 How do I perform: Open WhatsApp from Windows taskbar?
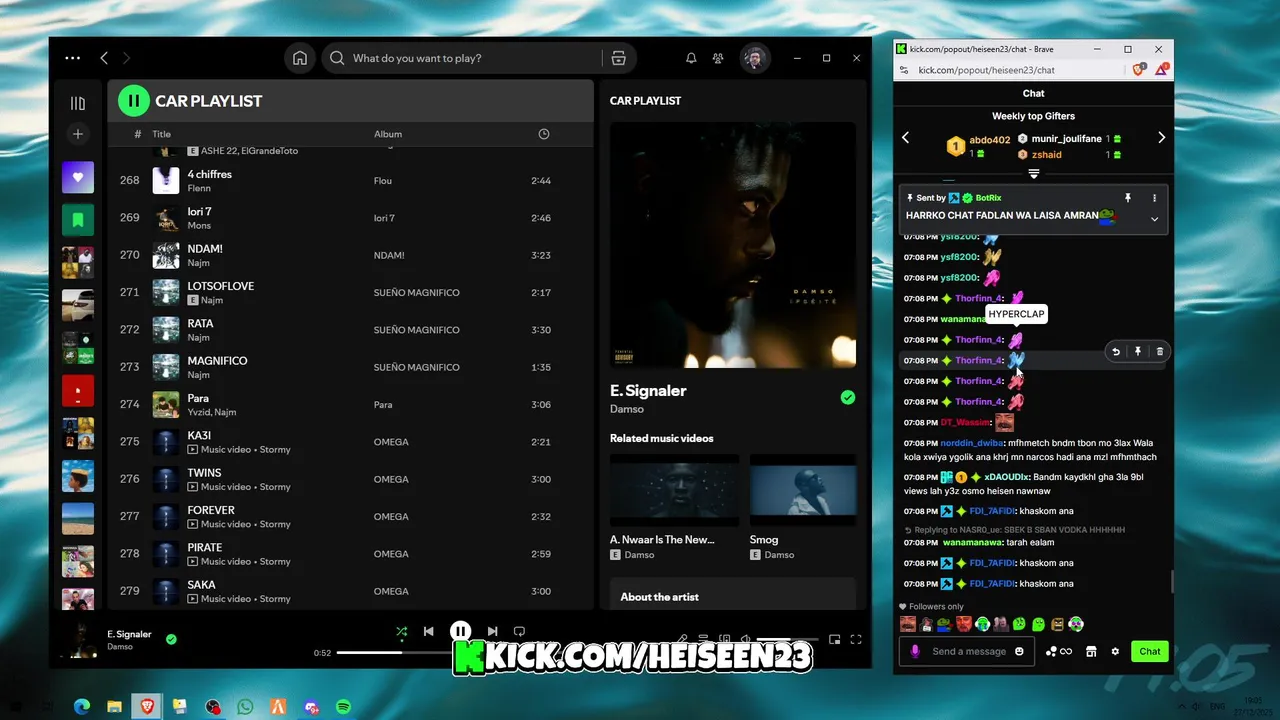pos(245,707)
